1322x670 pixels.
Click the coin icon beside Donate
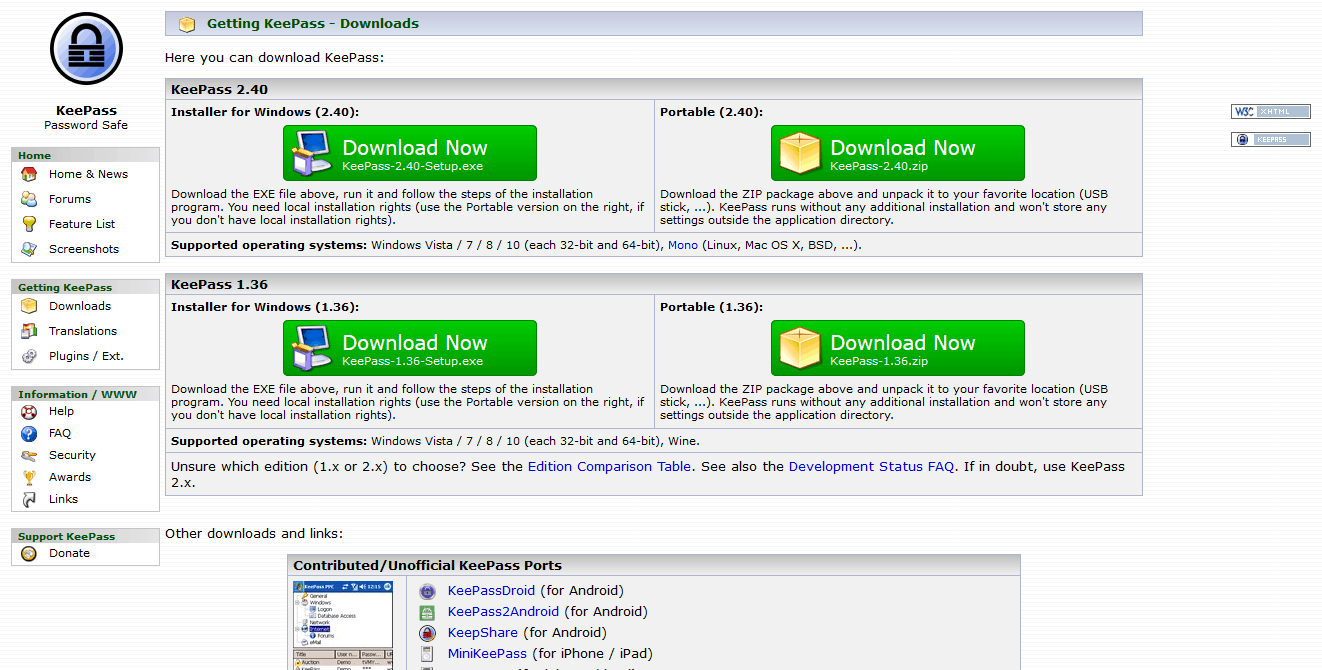pos(29,553)
